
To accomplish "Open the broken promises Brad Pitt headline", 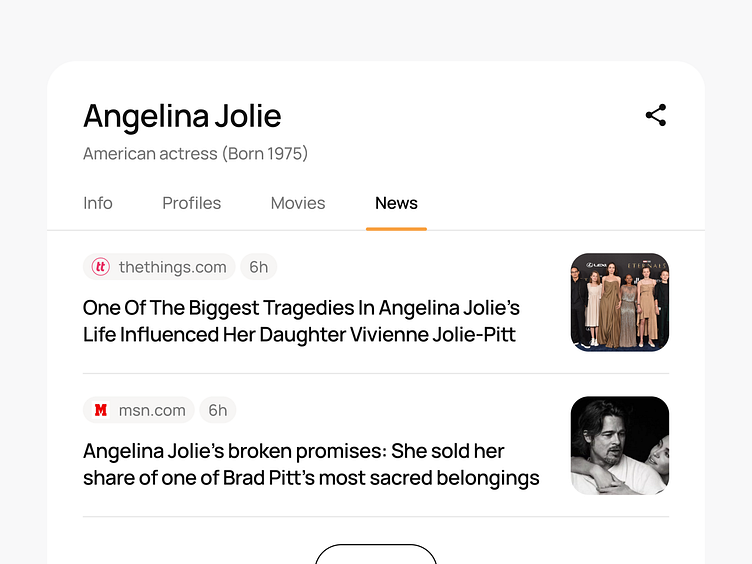I will coord(311,464).
